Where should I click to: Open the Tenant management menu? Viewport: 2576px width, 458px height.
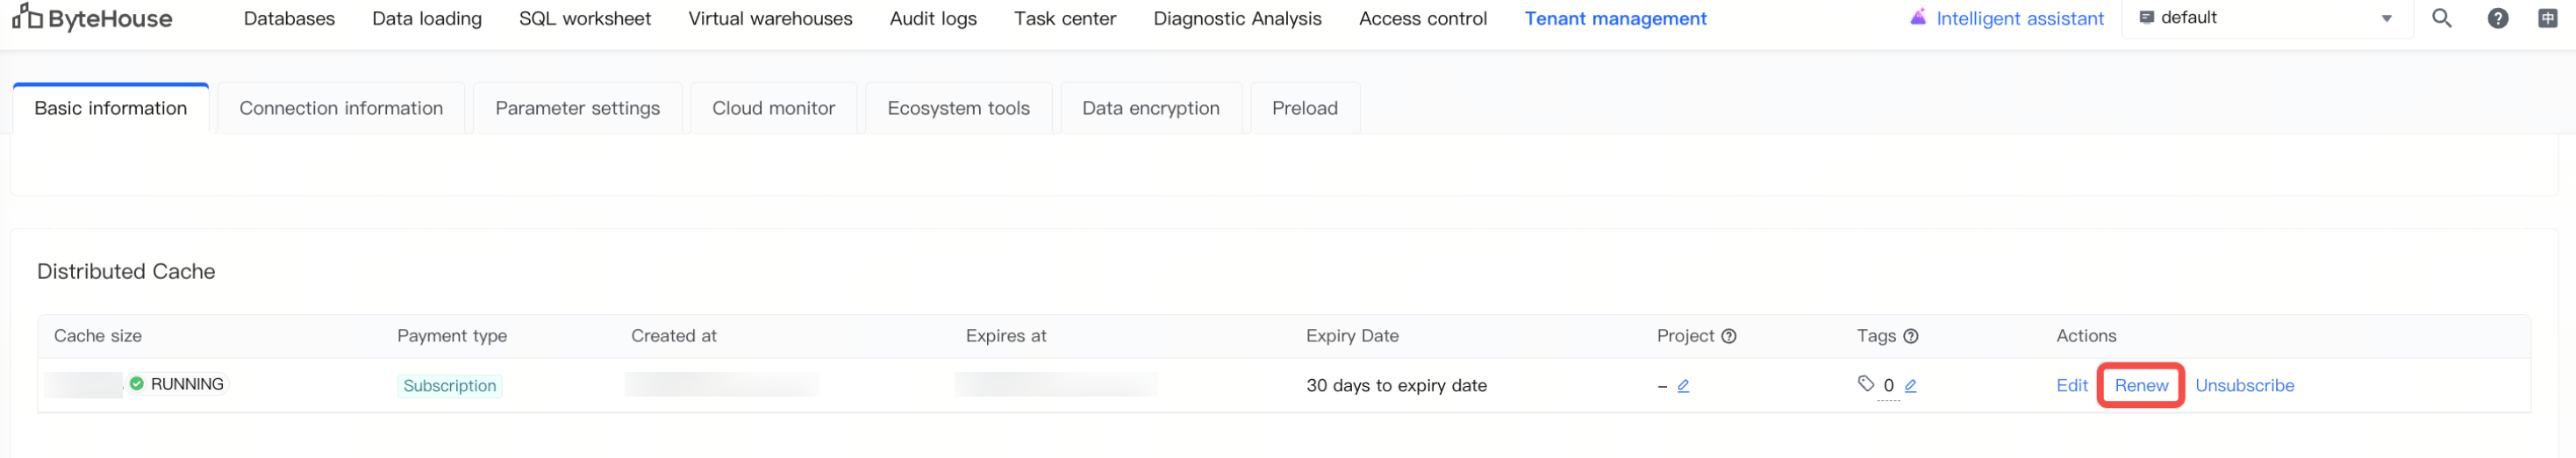(1615, 18)
